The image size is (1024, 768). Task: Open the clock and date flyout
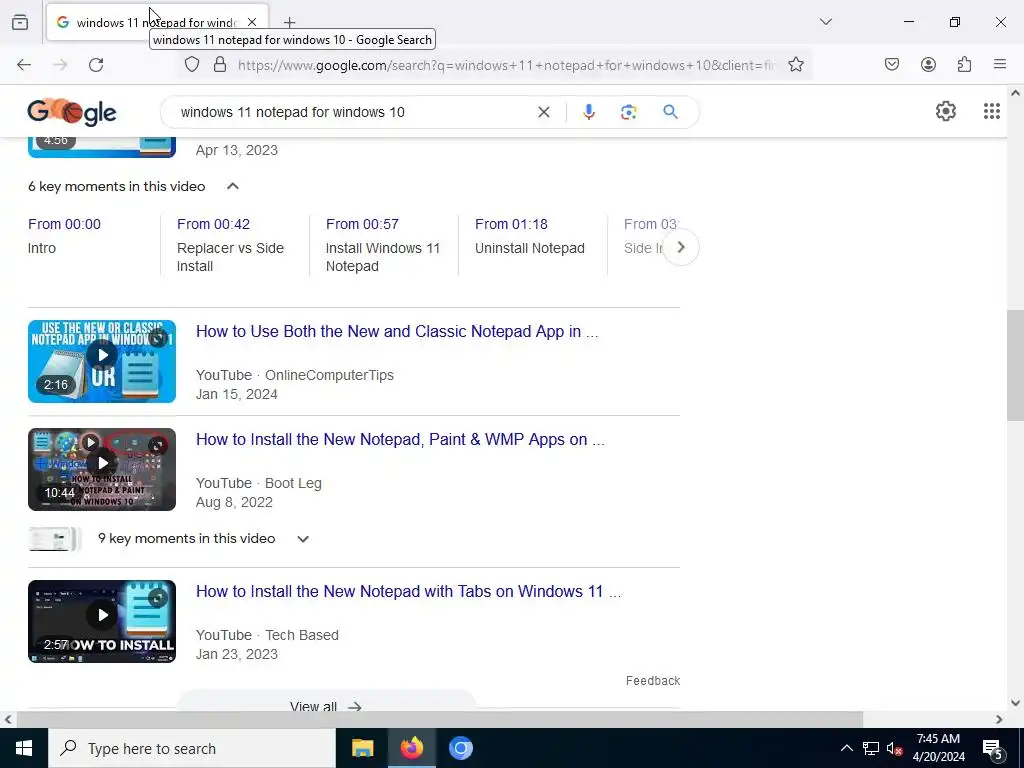[938, 748]
